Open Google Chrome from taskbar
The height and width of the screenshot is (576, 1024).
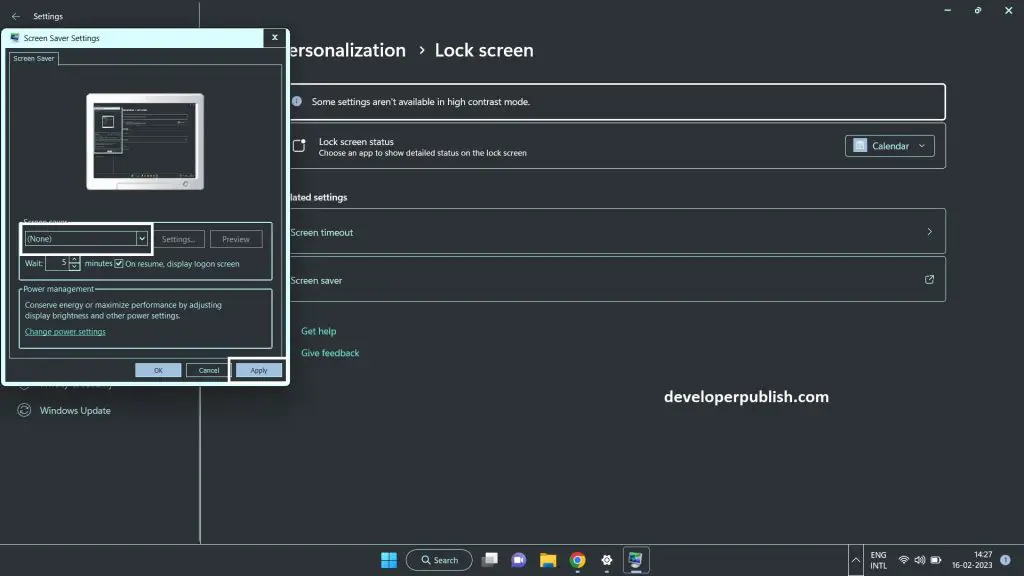click(577, 560)
